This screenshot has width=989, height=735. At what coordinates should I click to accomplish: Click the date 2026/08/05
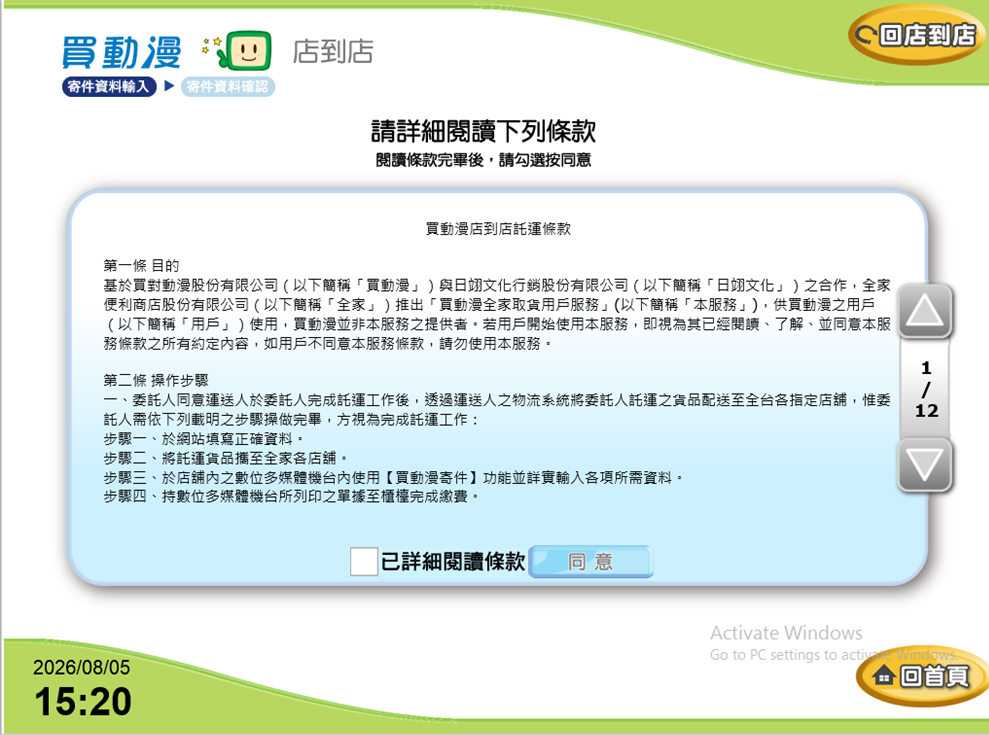81,667
